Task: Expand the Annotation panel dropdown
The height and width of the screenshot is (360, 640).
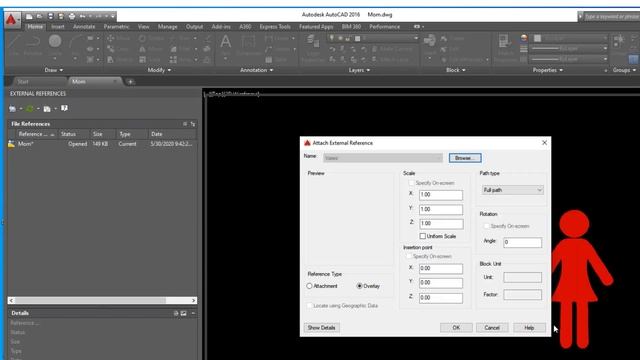Action: 256,70
